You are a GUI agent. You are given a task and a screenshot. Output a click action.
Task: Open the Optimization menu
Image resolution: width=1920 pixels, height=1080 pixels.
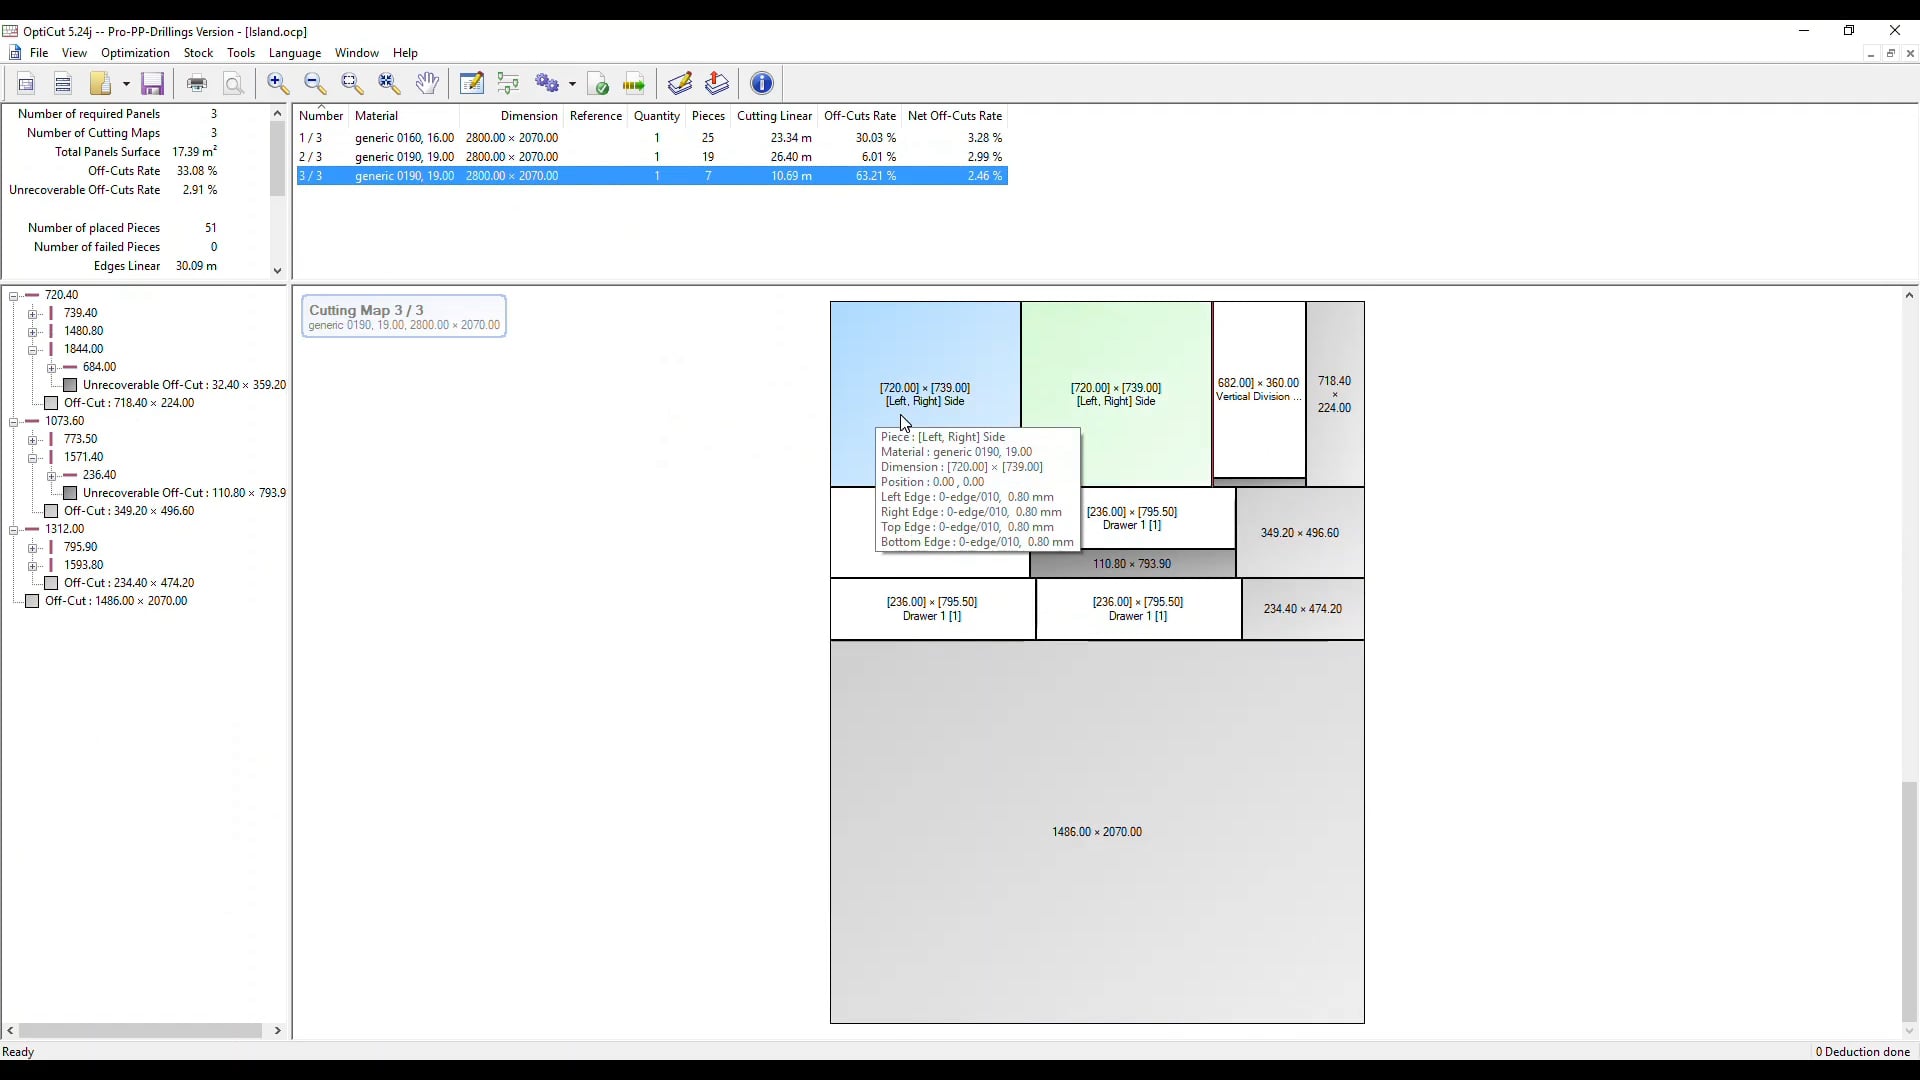[136, 54]
